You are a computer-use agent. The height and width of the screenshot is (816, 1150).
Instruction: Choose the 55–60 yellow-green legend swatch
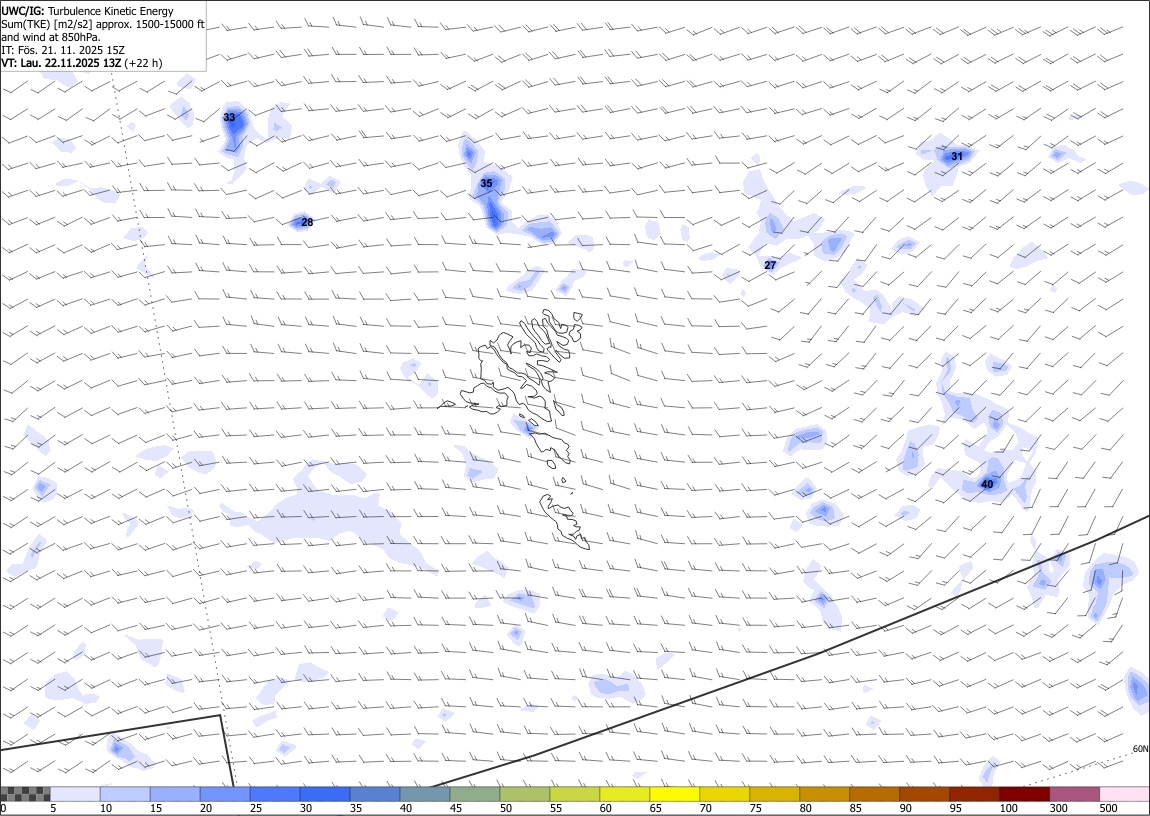pyautogui.click(x=574, y=794)
